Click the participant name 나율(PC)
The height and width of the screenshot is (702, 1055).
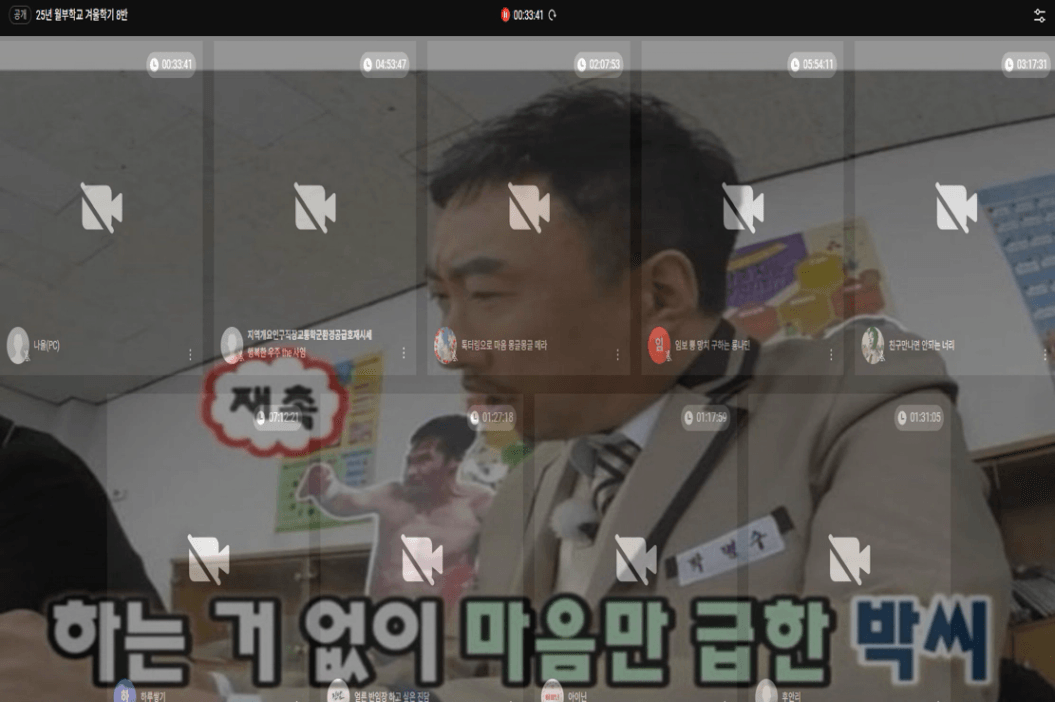pos(46,345)
